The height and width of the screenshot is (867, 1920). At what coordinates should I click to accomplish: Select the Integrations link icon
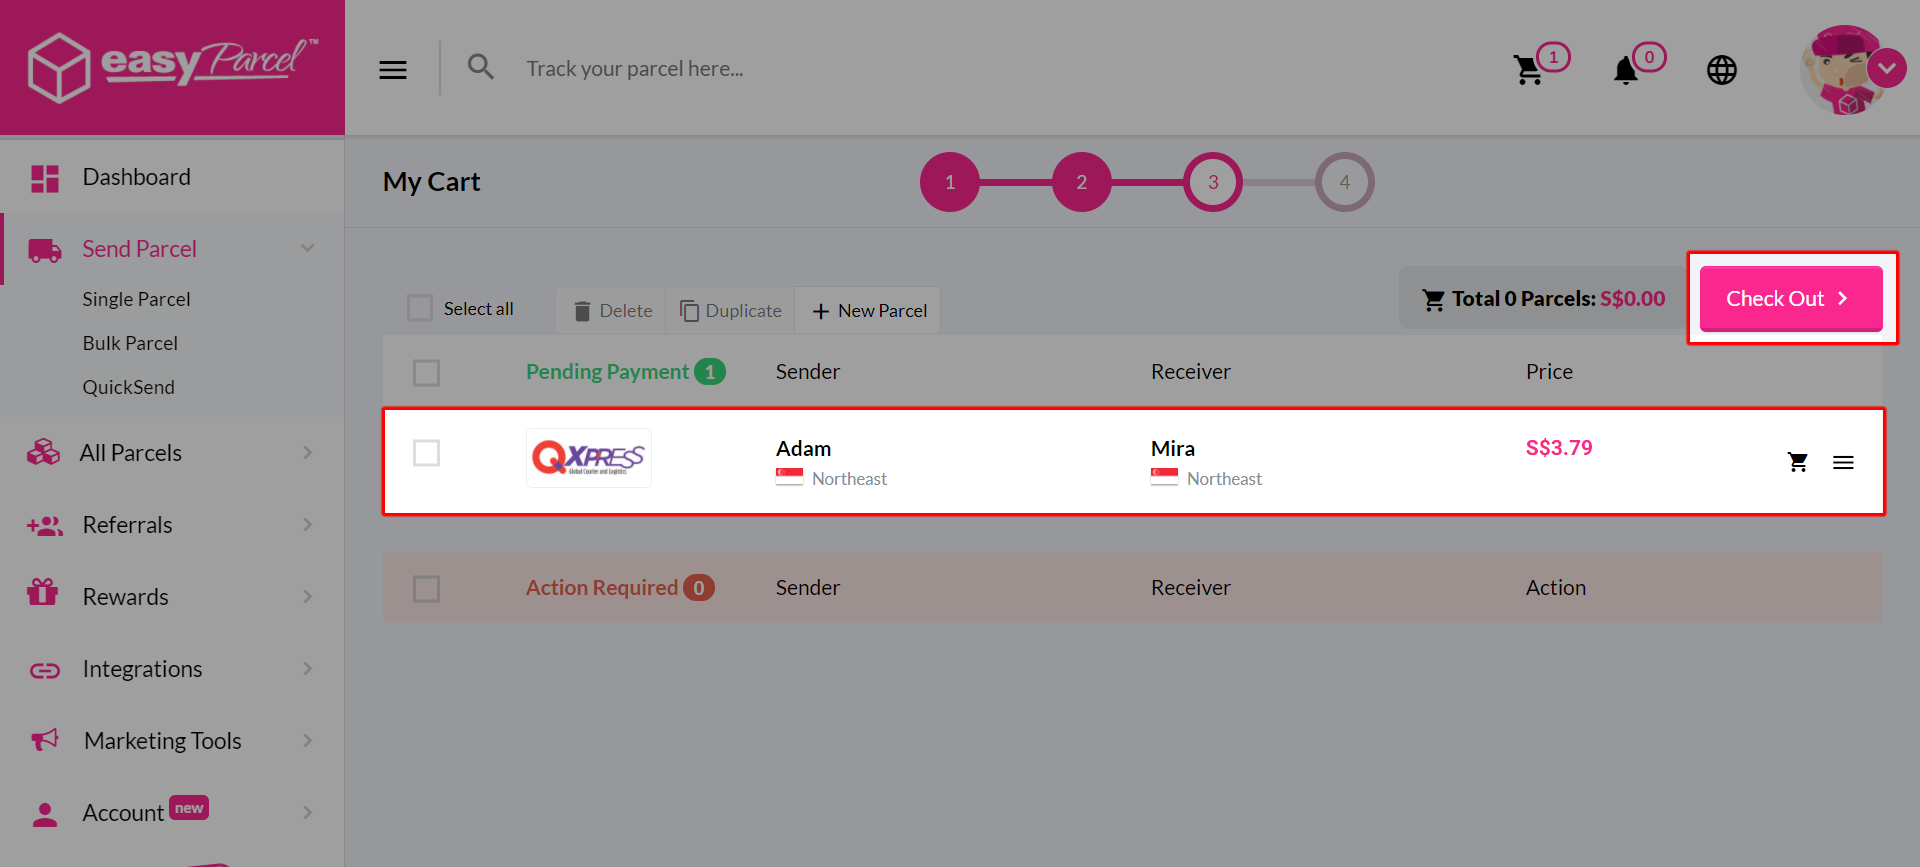44,669
